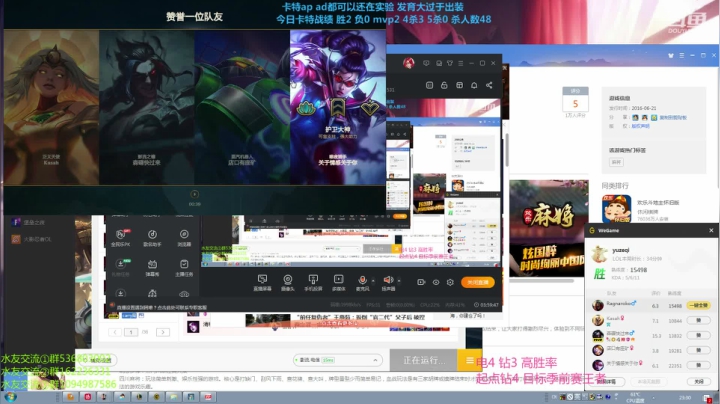
Task: Open the blue share link beside share icons
Action: click(673, 118)
